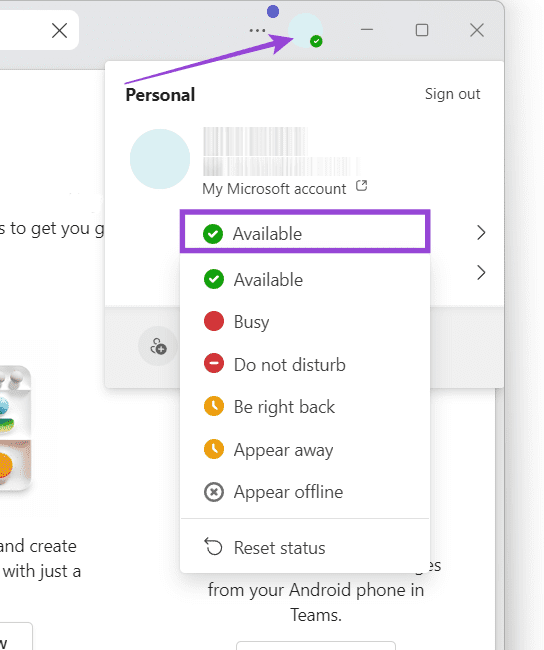The width and height of the screenshot is (544, 650).
Task: Sign out of the Personal account
Action: point(452,94)
